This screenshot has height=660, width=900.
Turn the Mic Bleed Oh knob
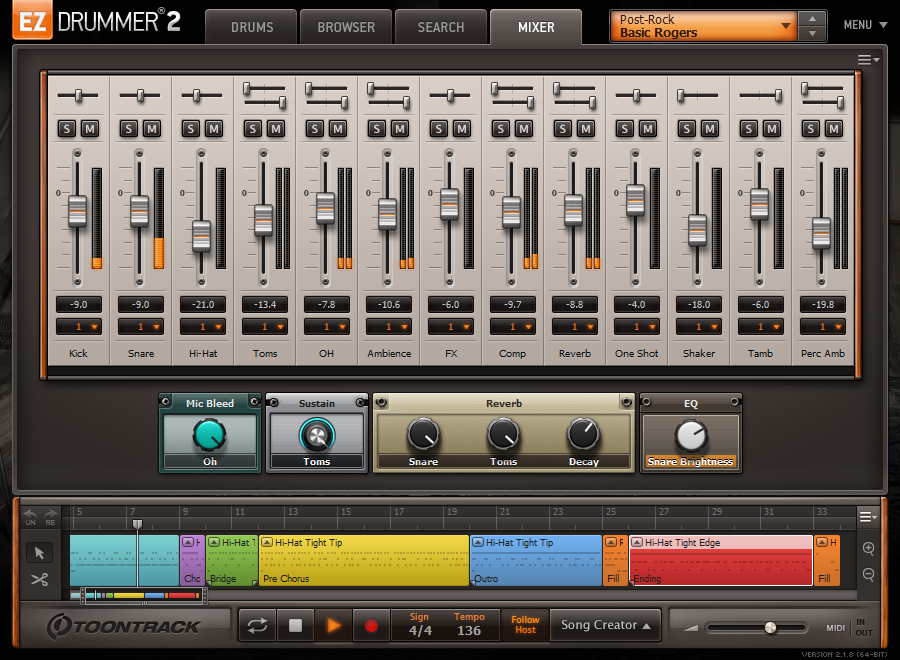pyautogui.click(x=210, y=435)
